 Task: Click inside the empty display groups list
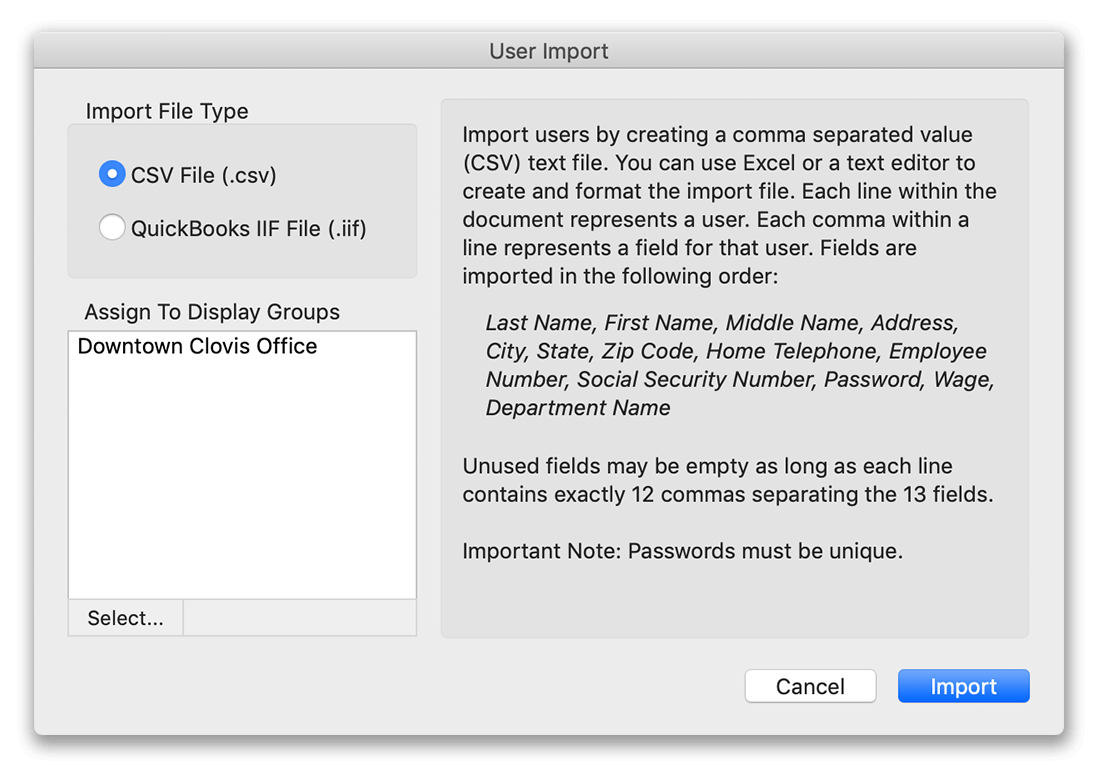pos(240,480)
